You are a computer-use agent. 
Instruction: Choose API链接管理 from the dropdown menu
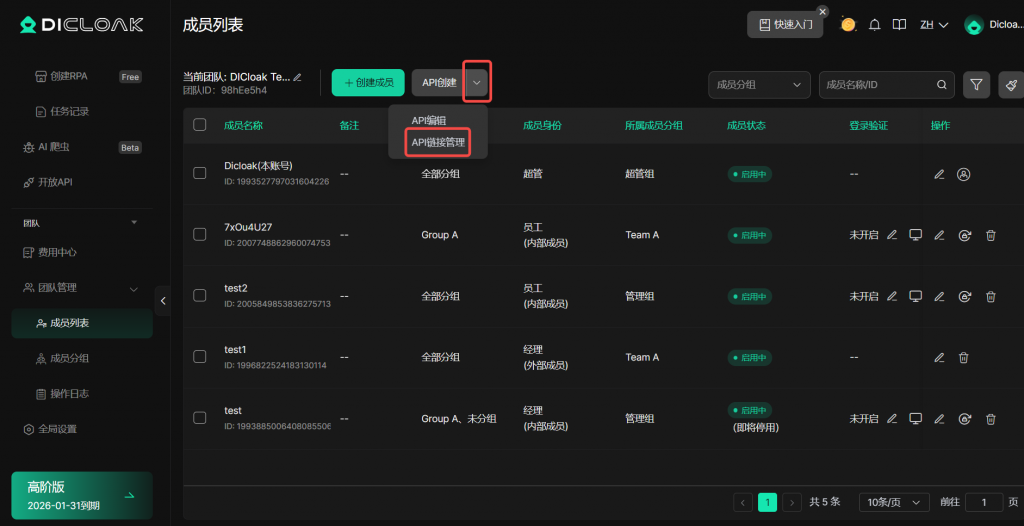tap(438, 143)
